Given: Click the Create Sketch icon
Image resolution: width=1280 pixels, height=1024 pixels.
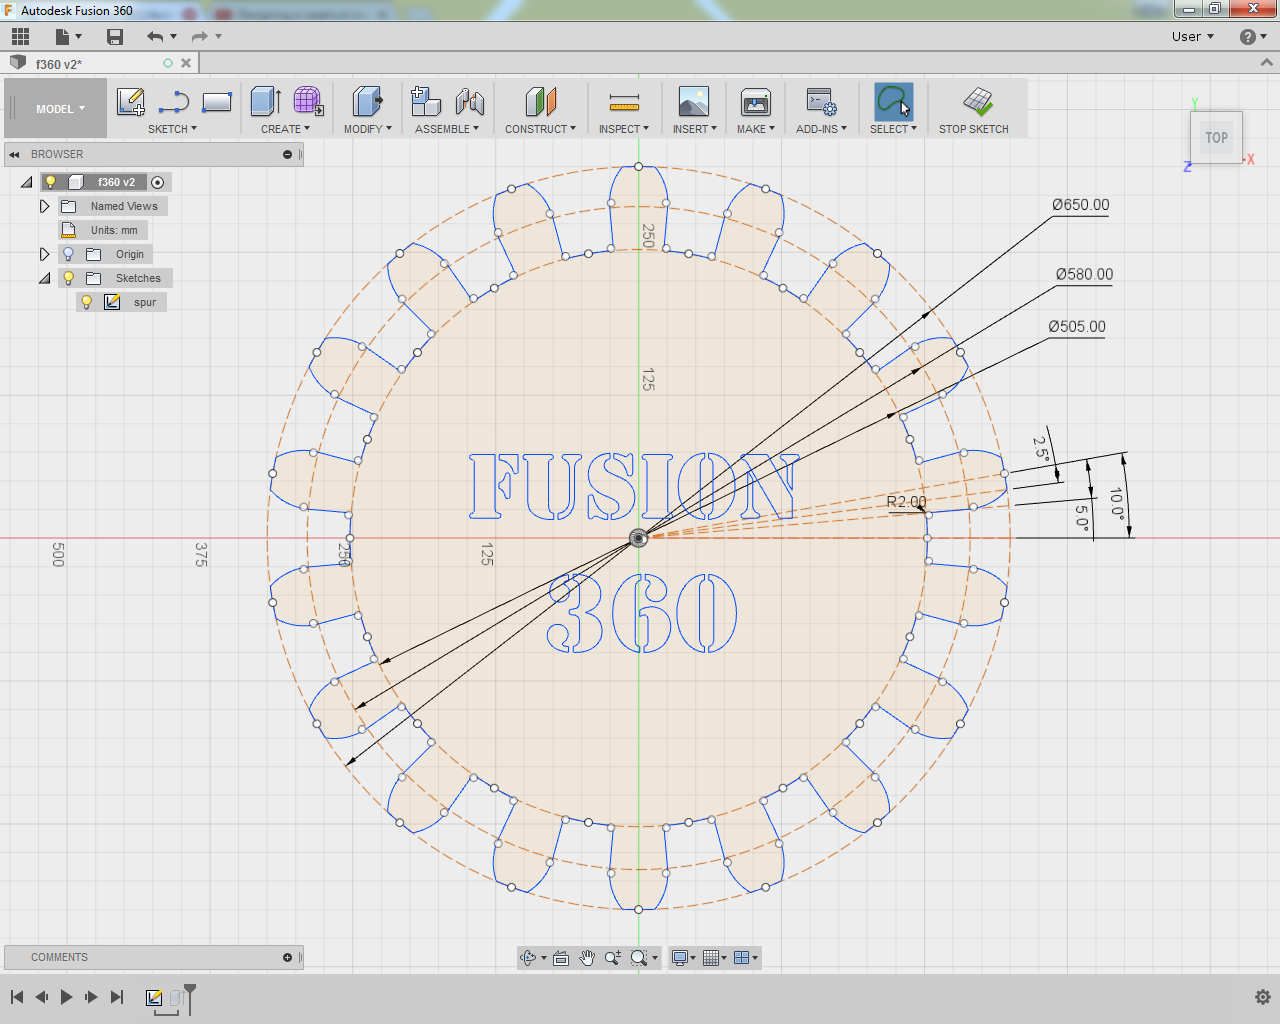Looking at the screenshot, I should click(131, 102).
